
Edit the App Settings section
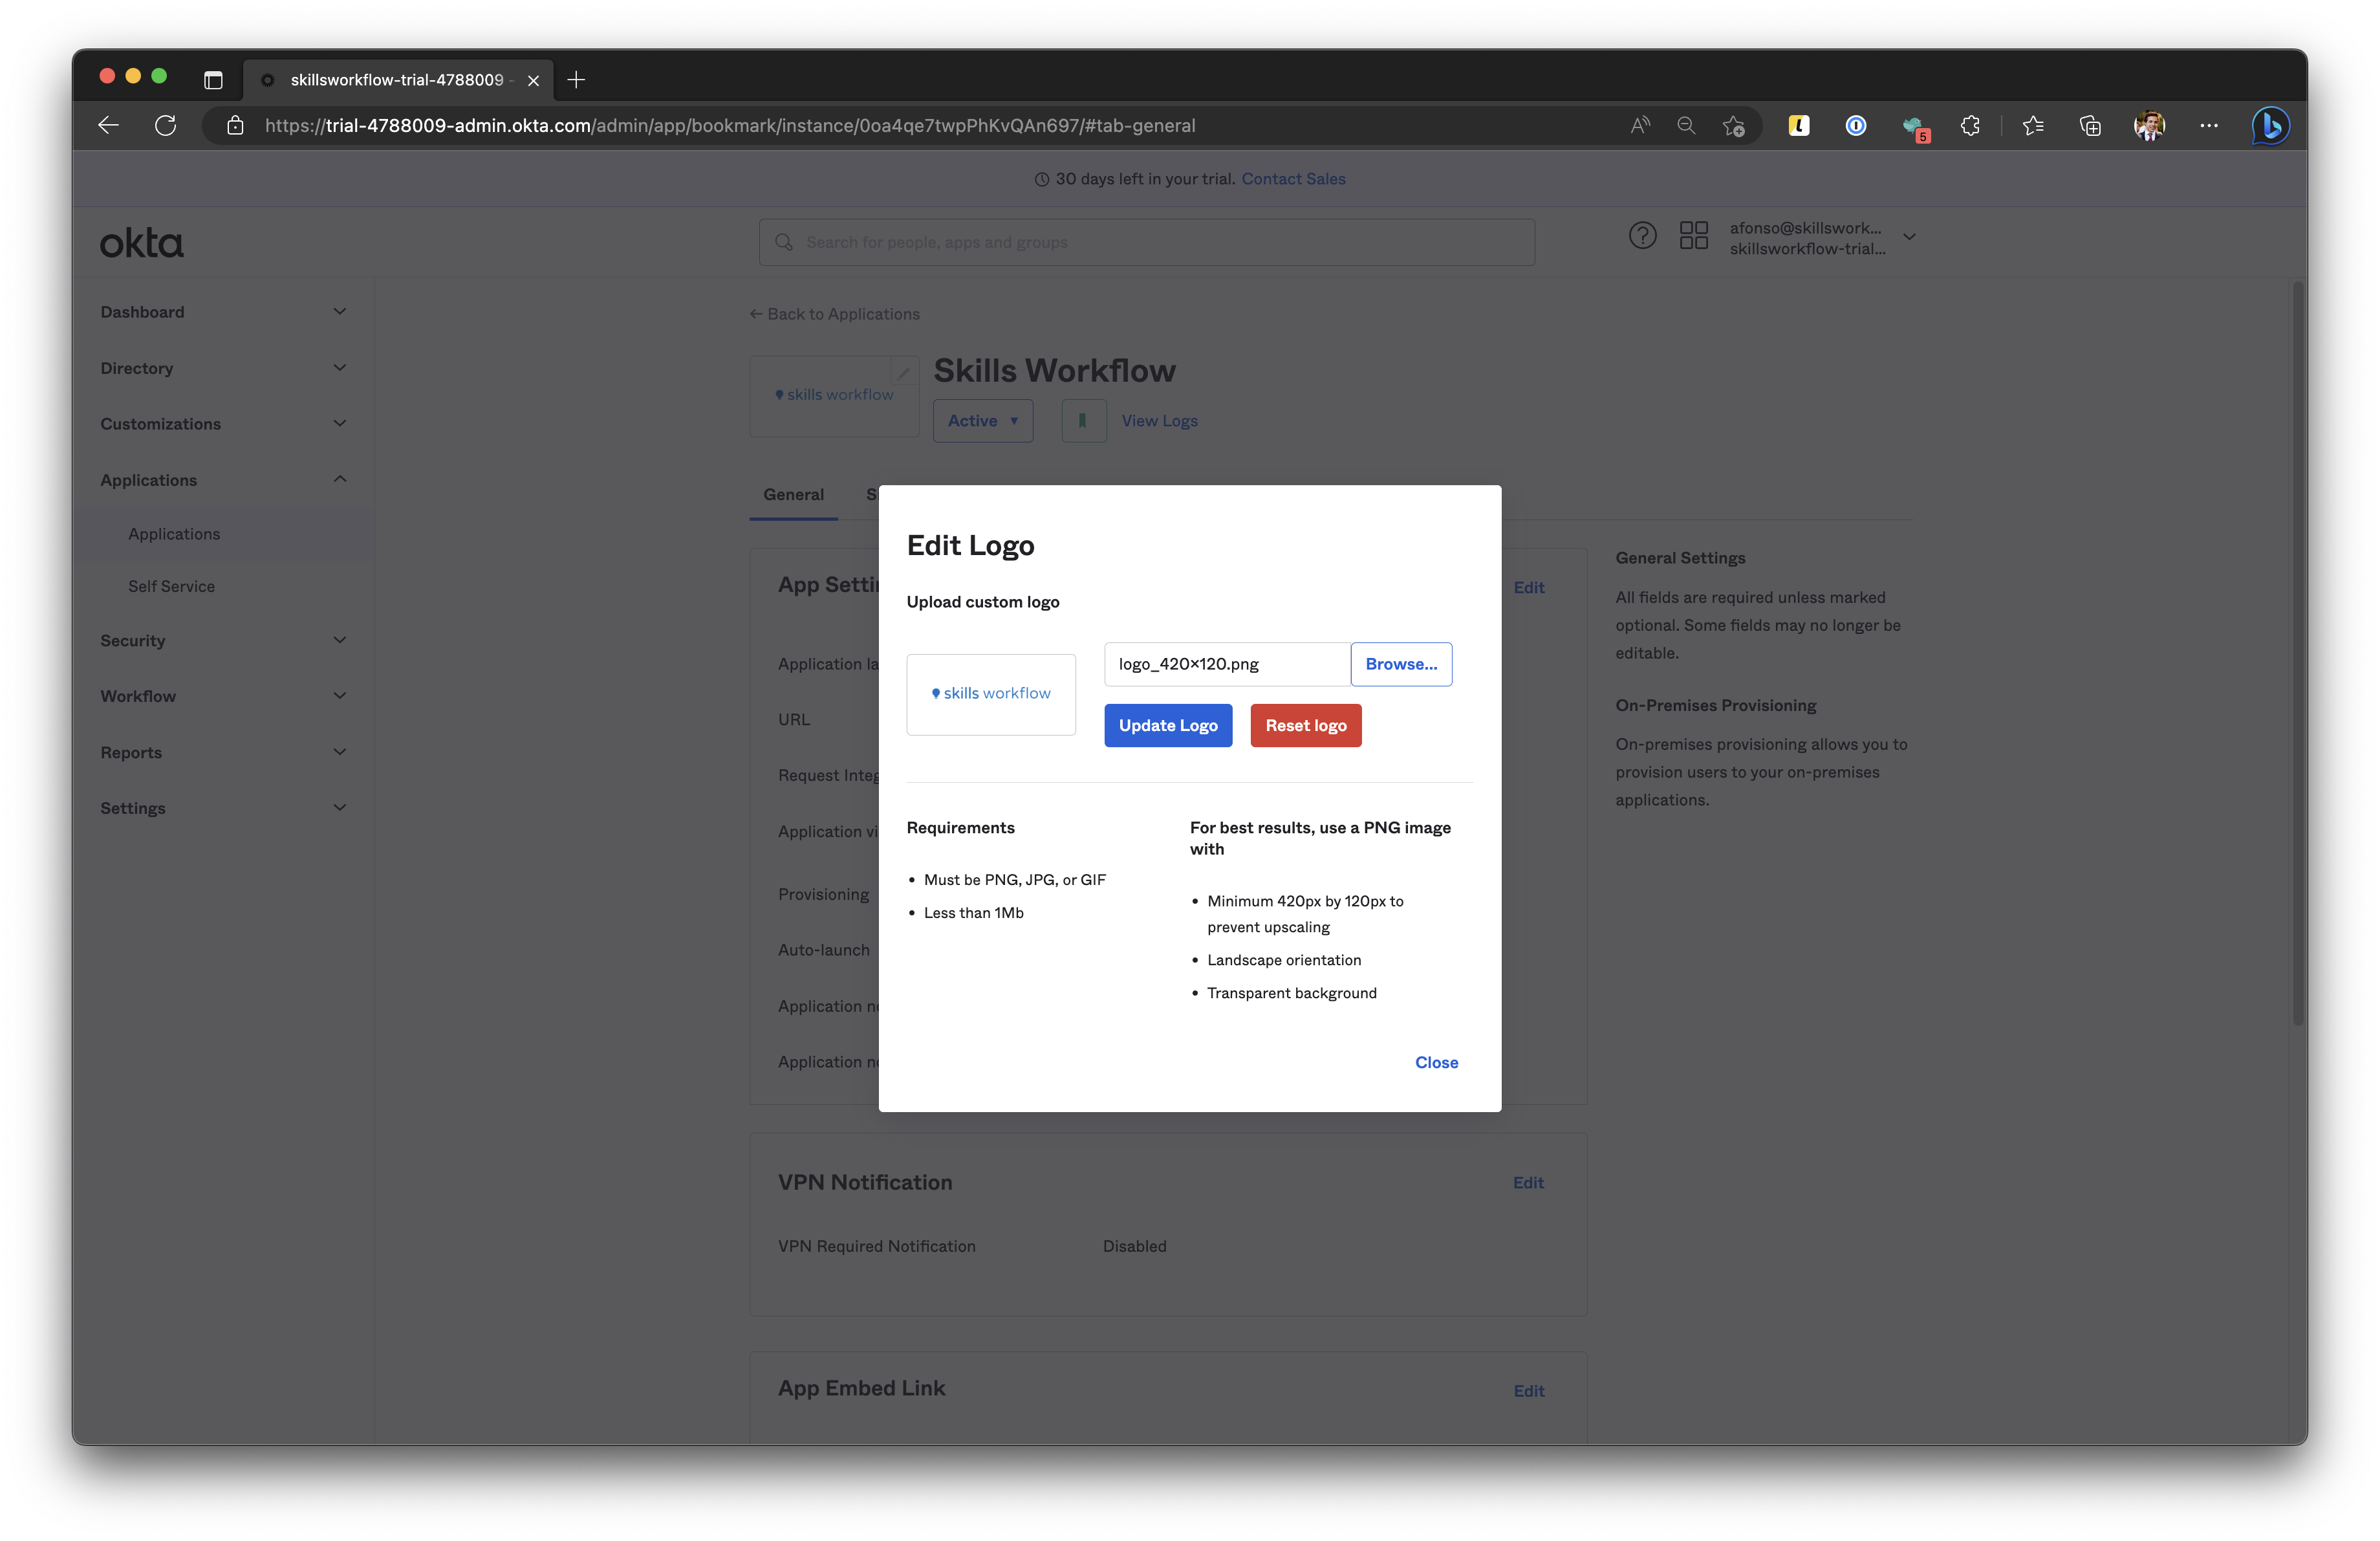click(x=1528, y=587)
